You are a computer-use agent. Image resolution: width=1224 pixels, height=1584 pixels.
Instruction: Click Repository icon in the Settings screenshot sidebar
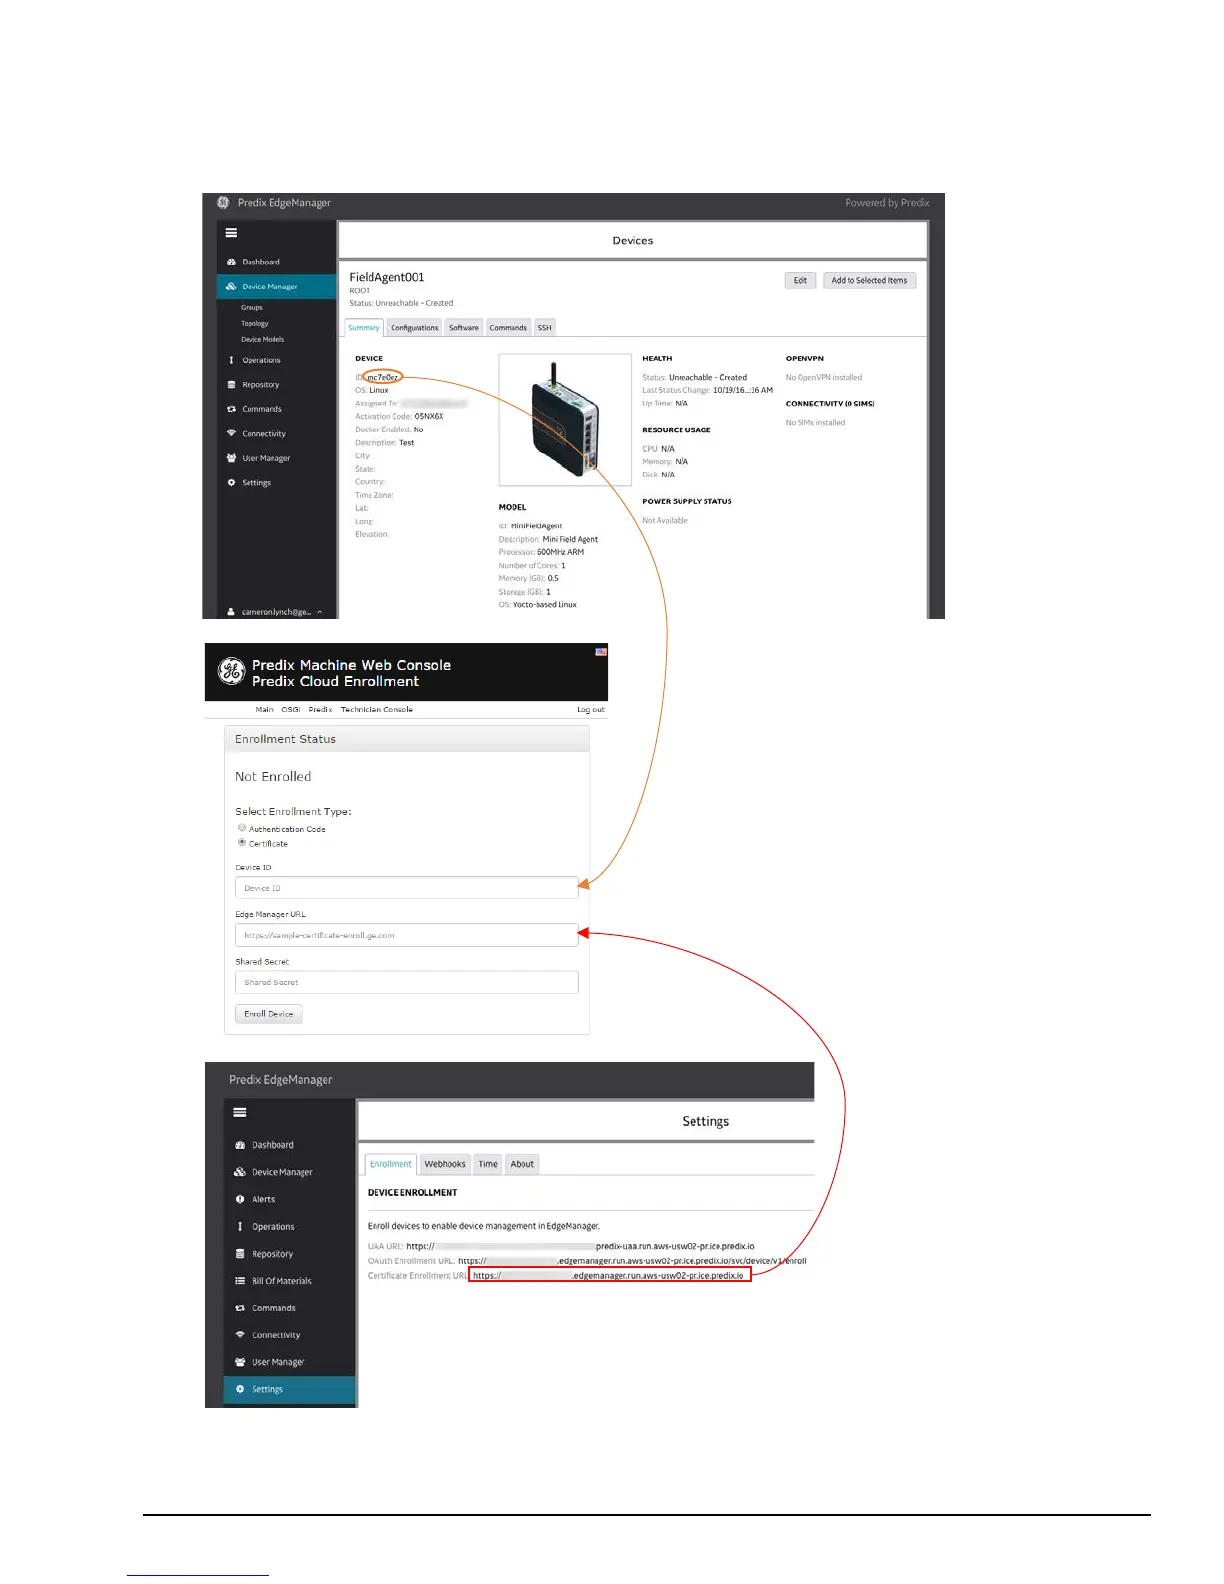coord(240,1253)
